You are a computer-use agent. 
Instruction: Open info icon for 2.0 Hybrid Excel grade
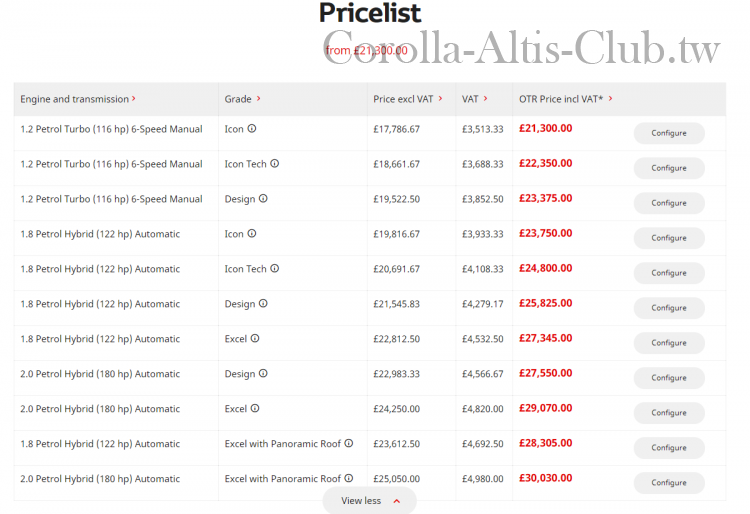pos(255,408)
